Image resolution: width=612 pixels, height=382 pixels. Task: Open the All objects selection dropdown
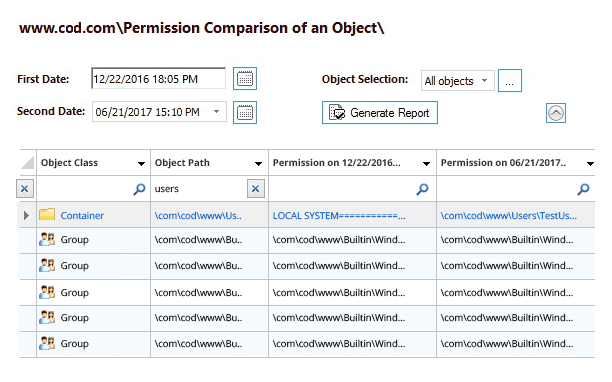[457, 81]
